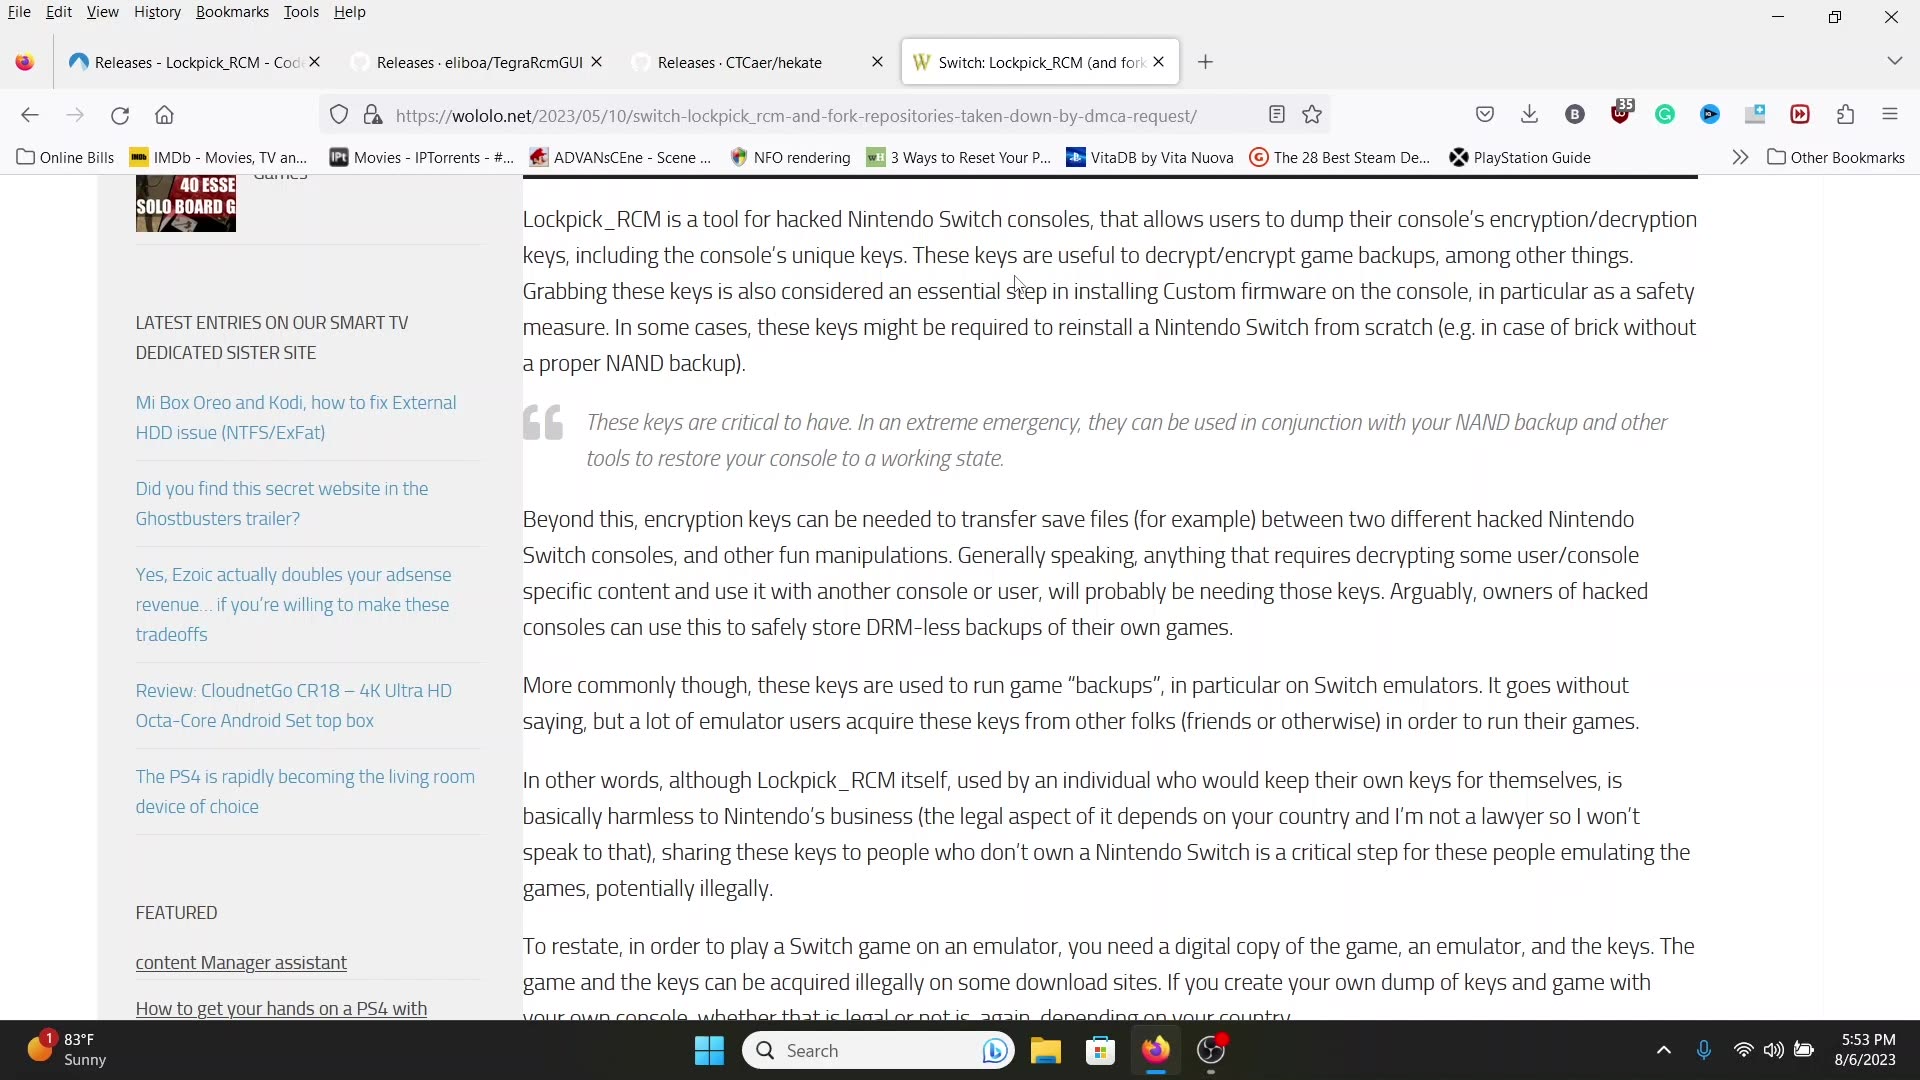The image size is (1920, 1080).
Task: Open Firefox application hamburger menu
Action: [1889, 115]
